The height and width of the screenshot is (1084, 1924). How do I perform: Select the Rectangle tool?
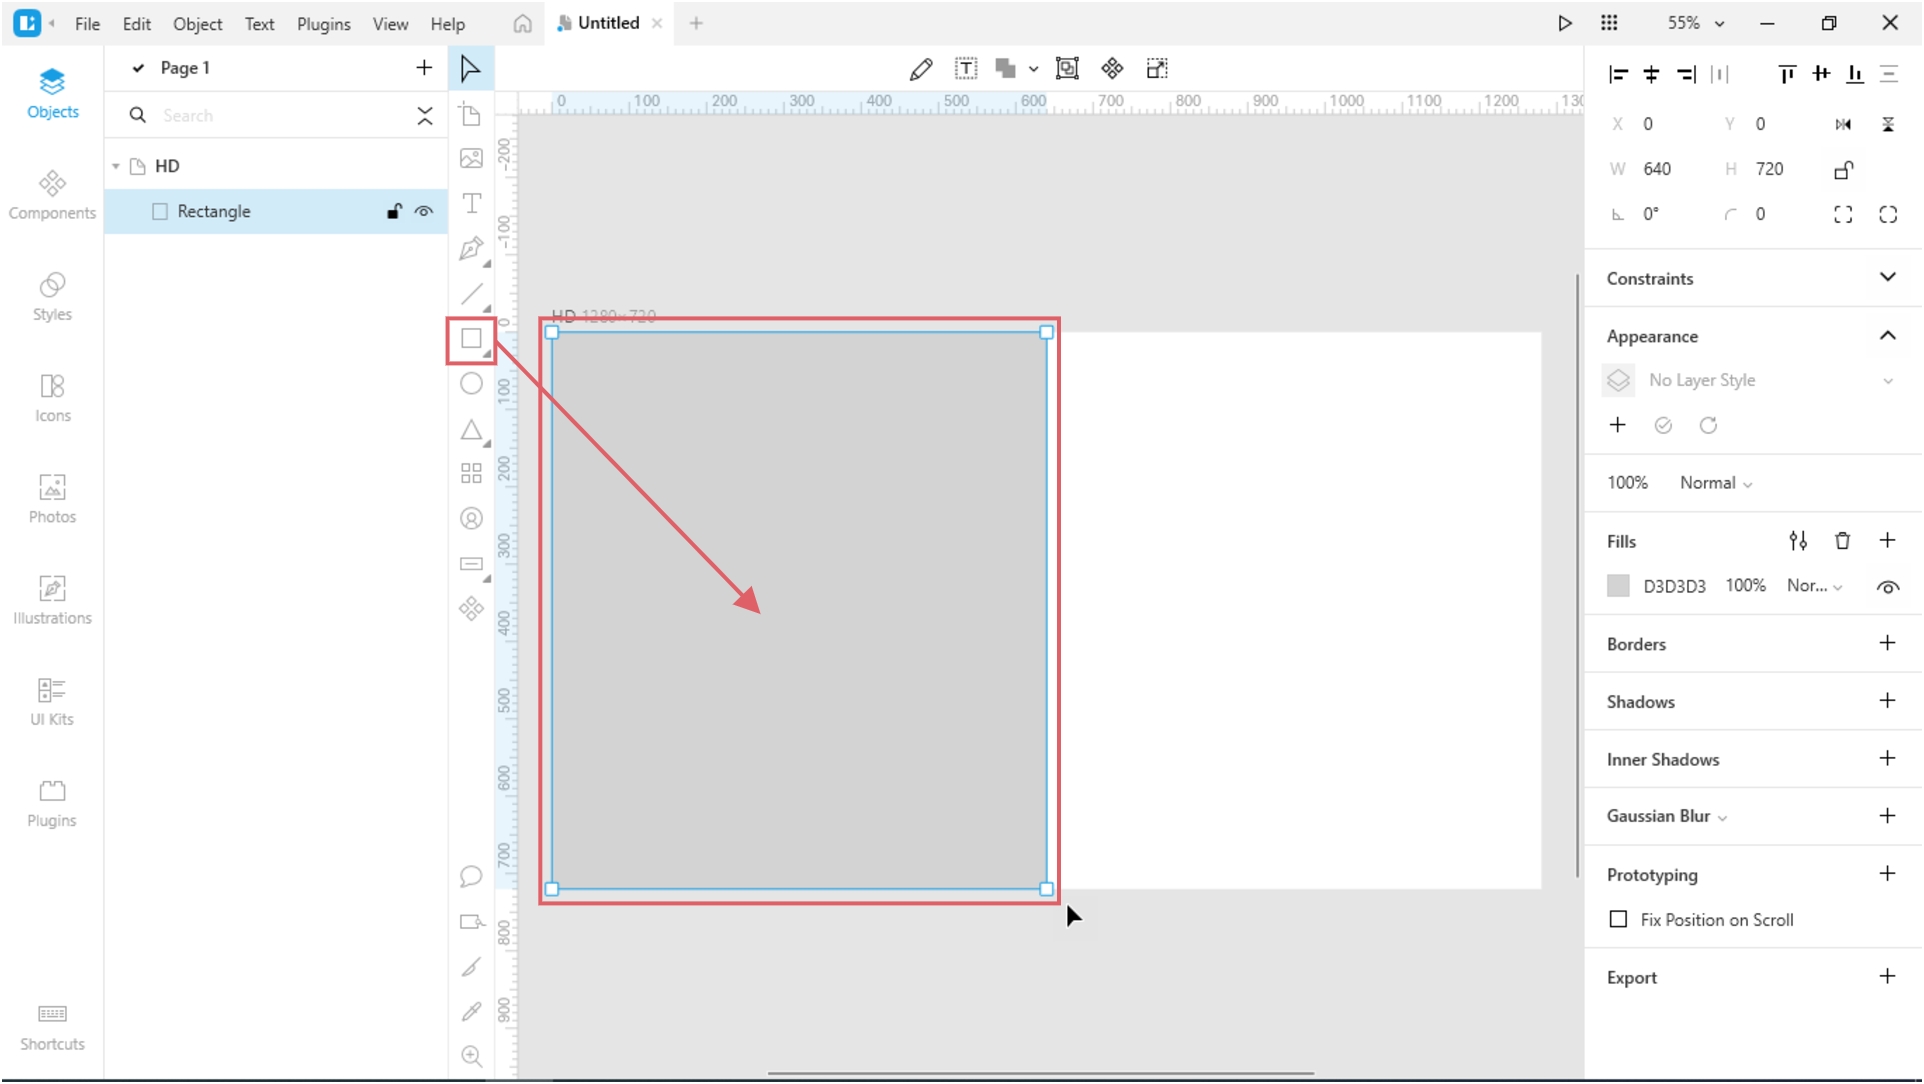click(x=471, y=339)
